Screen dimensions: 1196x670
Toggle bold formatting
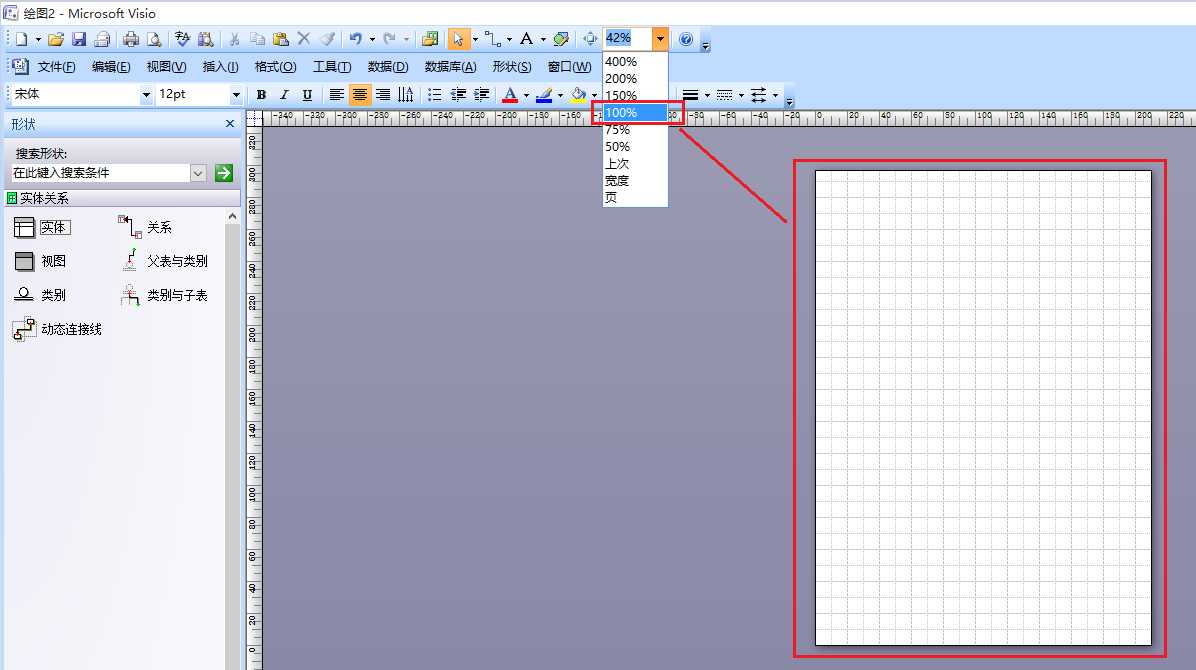(x=262, y=95)
